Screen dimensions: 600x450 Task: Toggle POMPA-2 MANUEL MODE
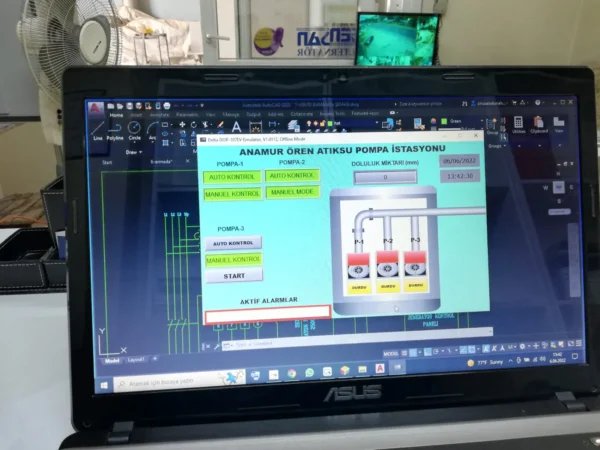point(292,192)
